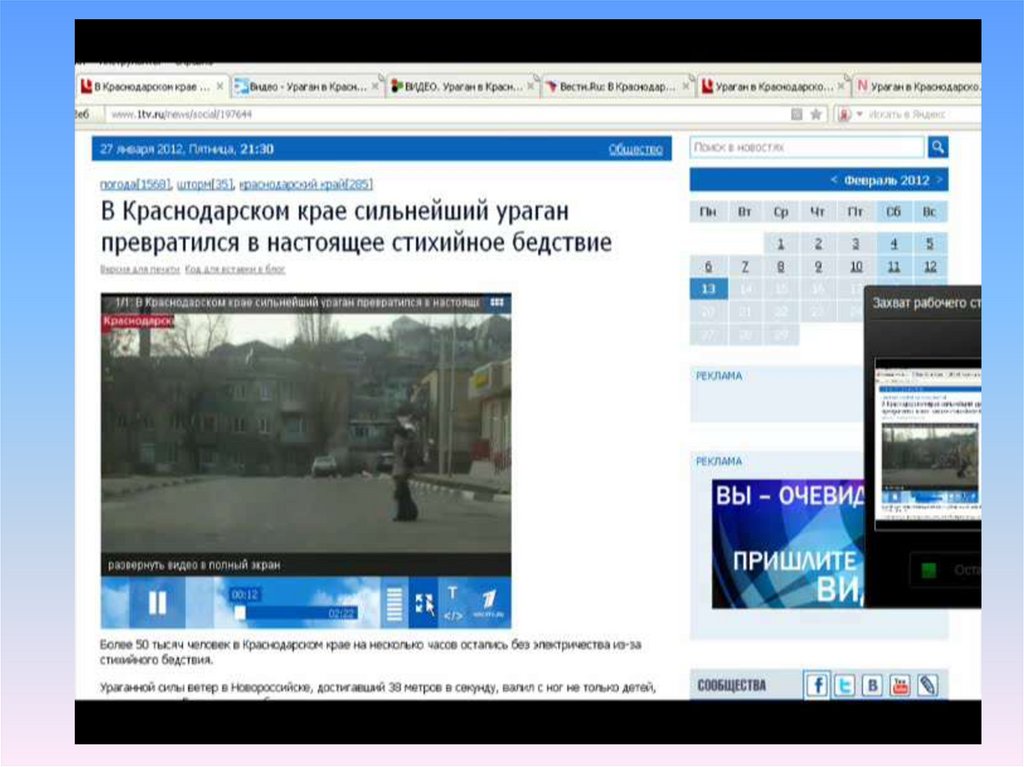This screenshot has height=767, width=1024.
Task: Select February 10 in calendar
Action: (x=856, y=267)
